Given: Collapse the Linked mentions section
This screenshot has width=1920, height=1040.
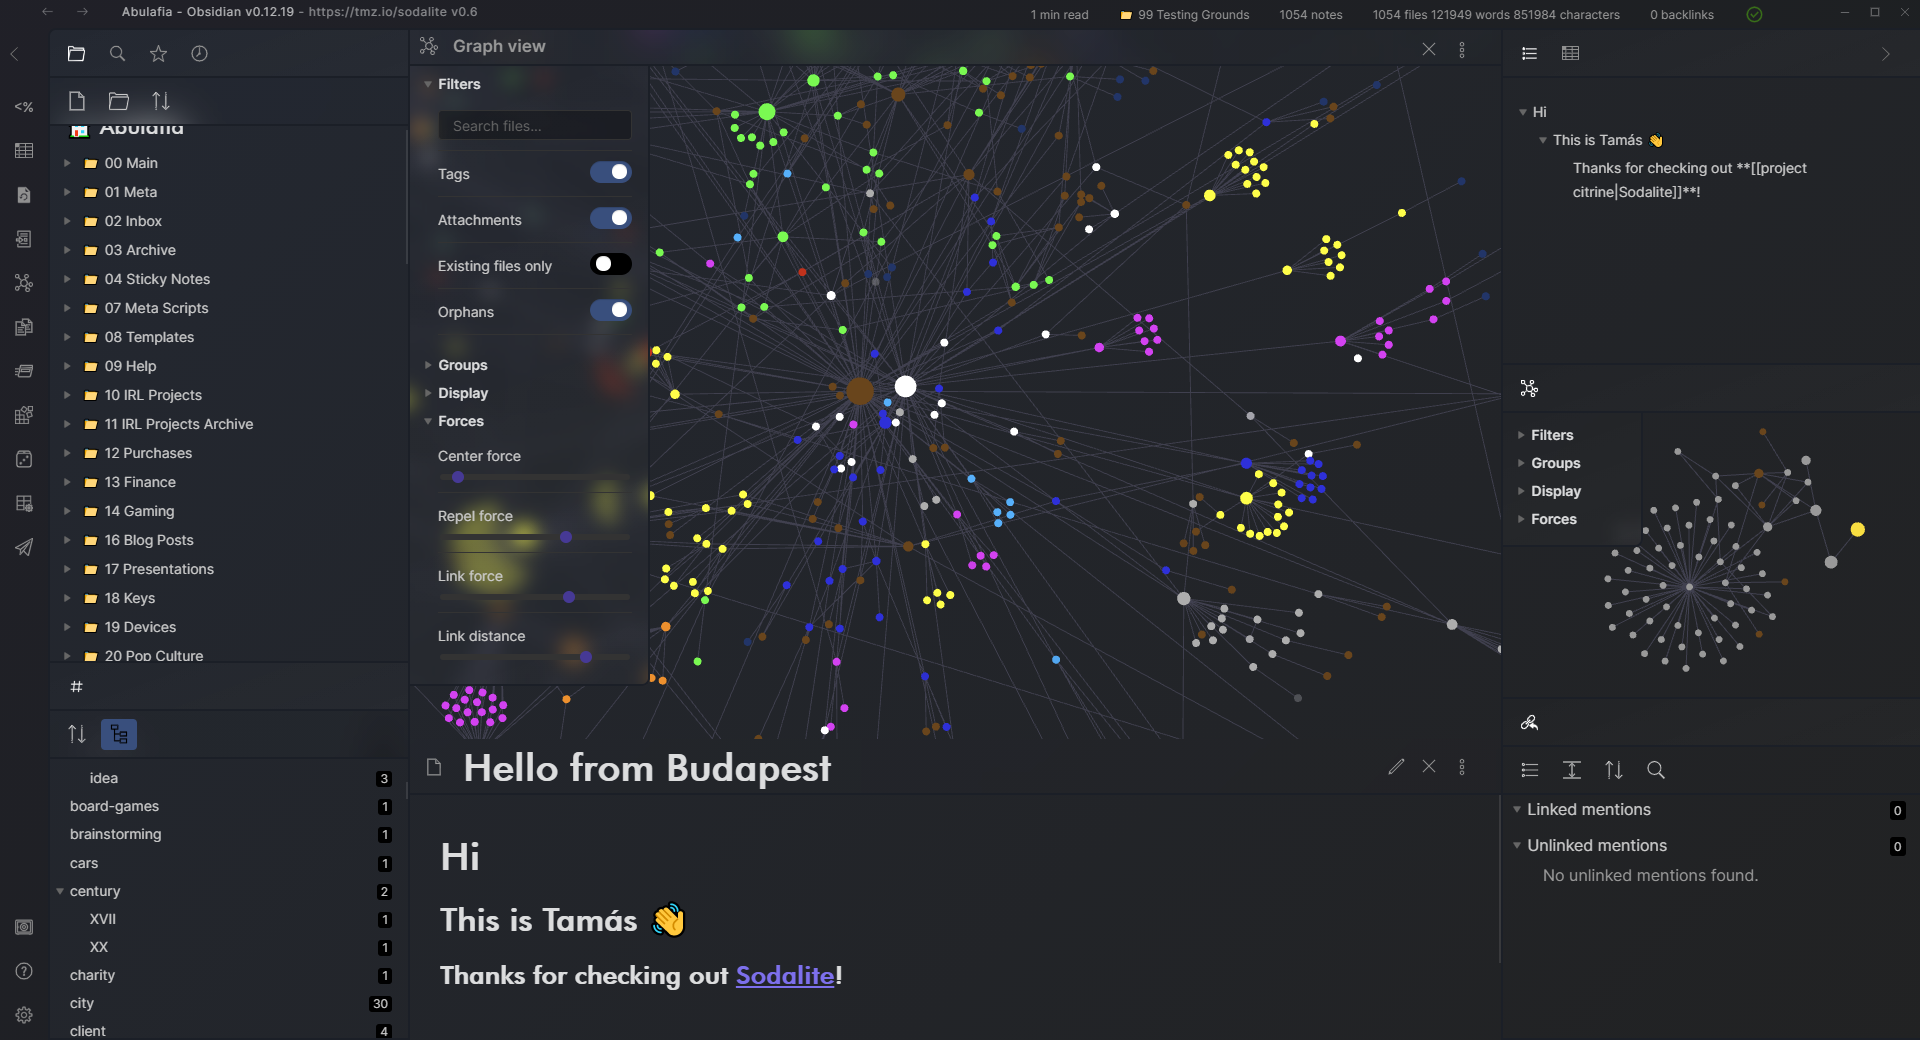Looking at the screenshot, I should click(1517, 809).
